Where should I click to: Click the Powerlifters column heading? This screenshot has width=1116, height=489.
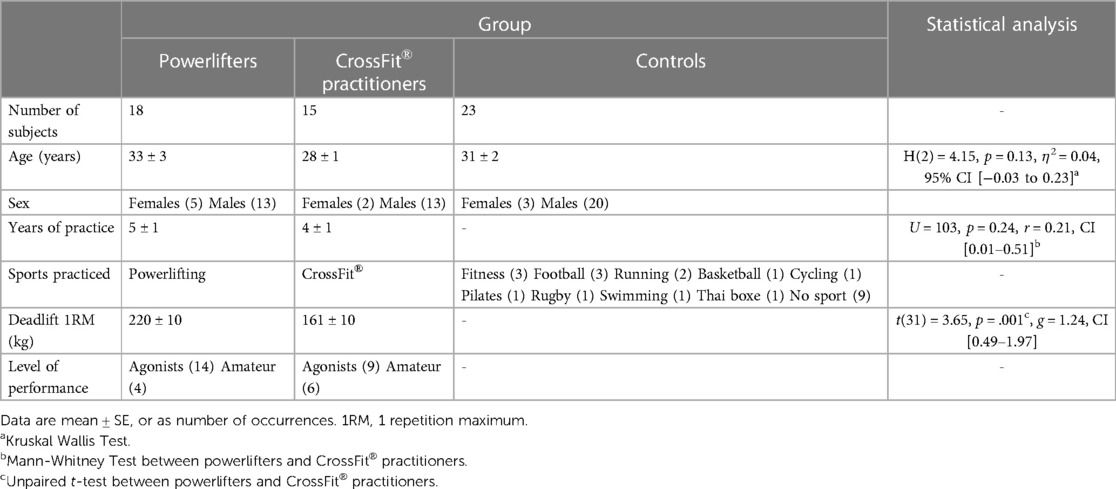point(207,60)
